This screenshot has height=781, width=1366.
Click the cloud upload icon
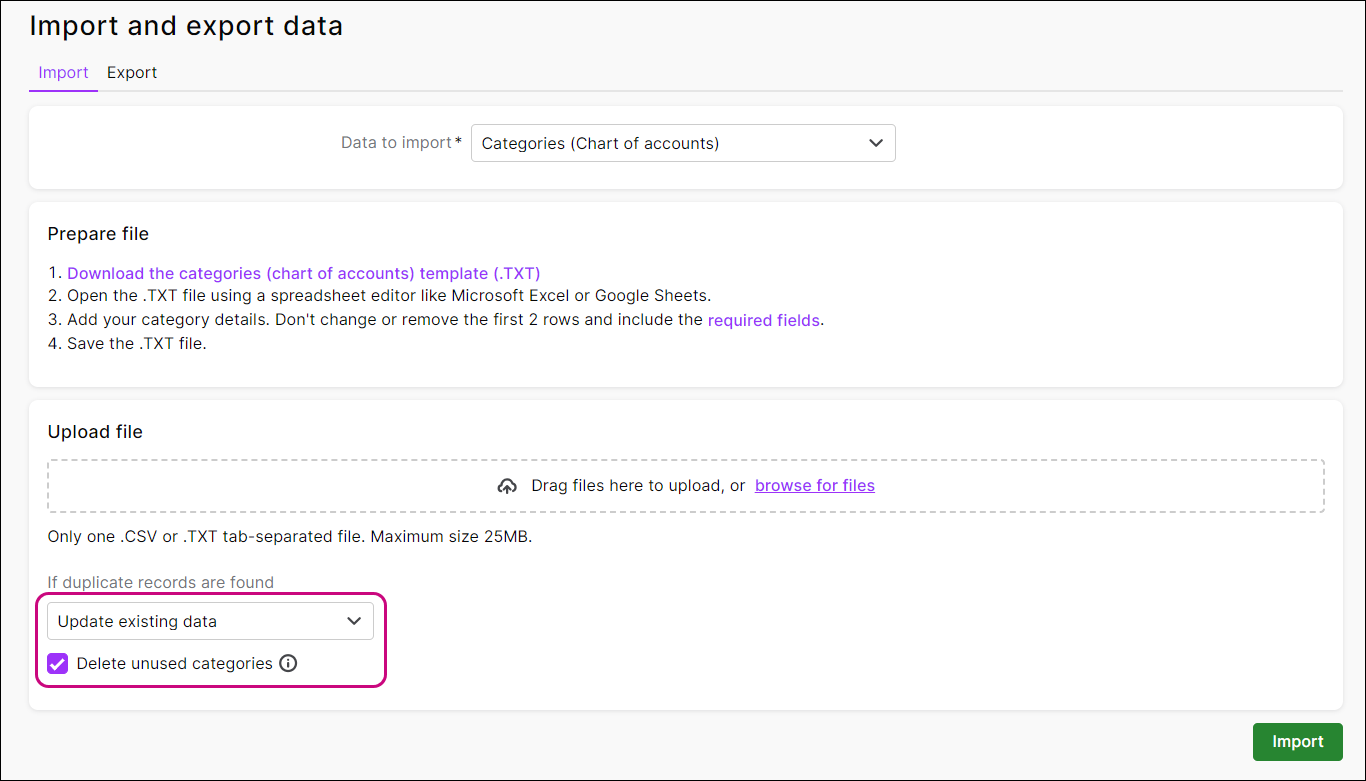tap(507, 485)
